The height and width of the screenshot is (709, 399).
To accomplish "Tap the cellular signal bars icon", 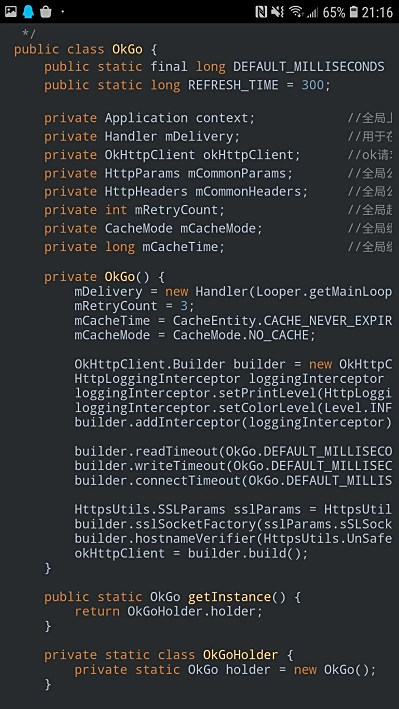I will (313, 13).
